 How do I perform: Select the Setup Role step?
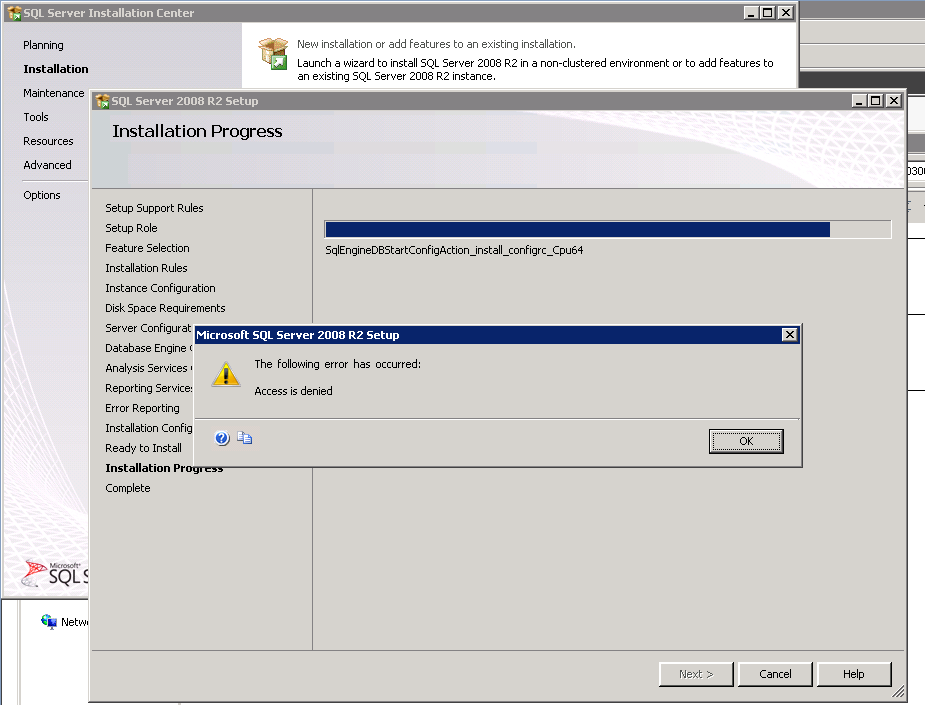point(132,228)
